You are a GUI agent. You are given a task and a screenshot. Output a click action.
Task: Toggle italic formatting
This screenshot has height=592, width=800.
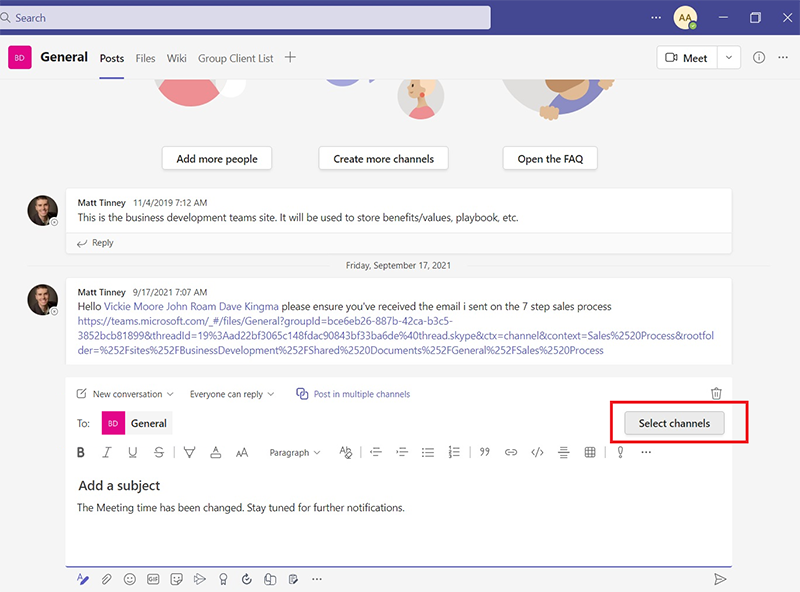click(x=107, y=453)
